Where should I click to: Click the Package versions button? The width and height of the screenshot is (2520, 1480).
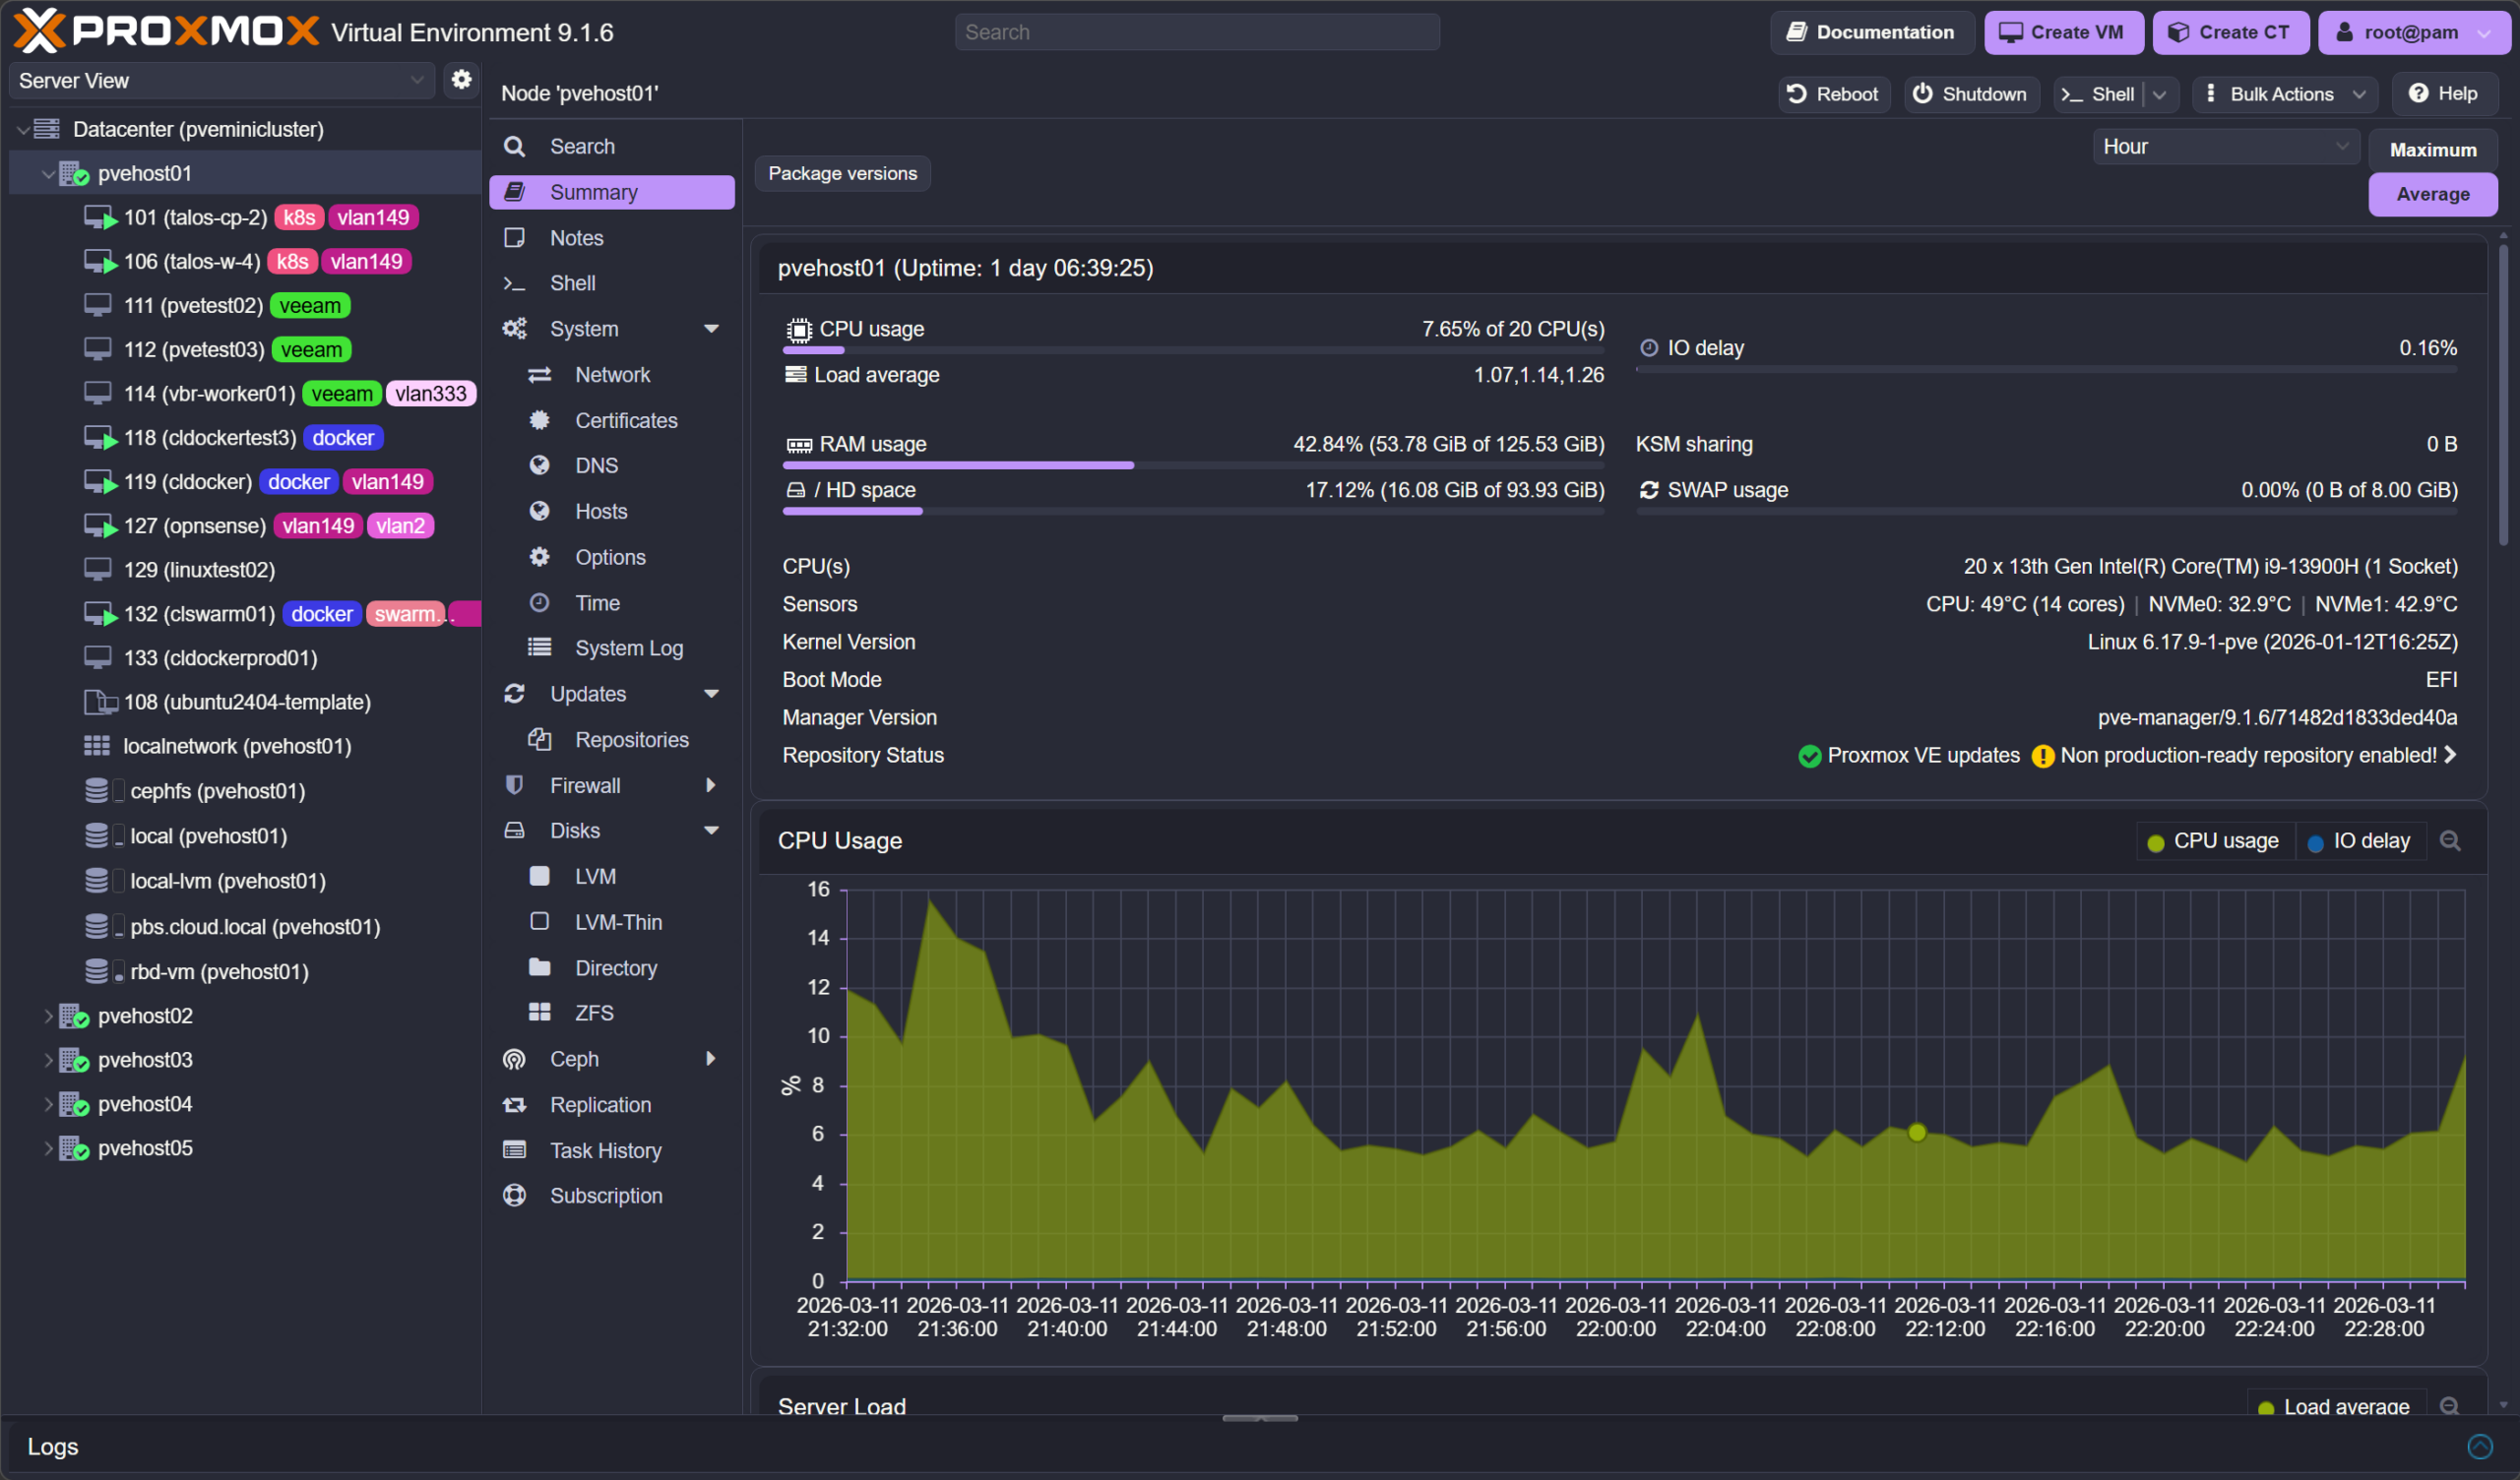pos(842,173)
